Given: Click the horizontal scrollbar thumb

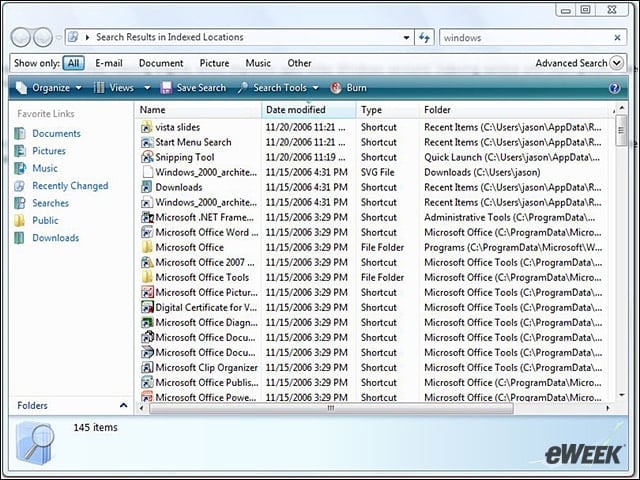Looking at the screenshot, I should click(331, 408).
